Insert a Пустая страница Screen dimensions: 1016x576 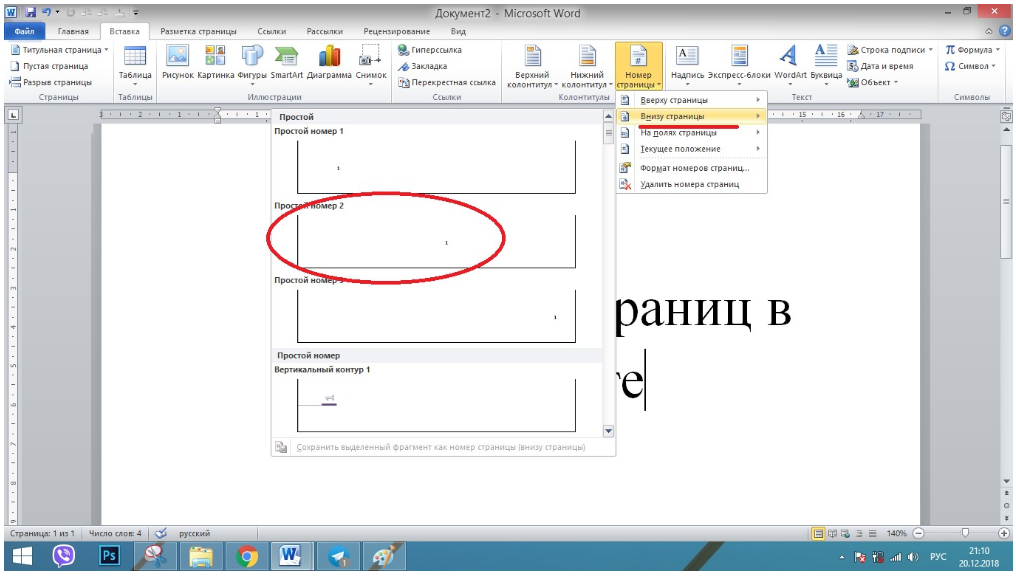49,66
